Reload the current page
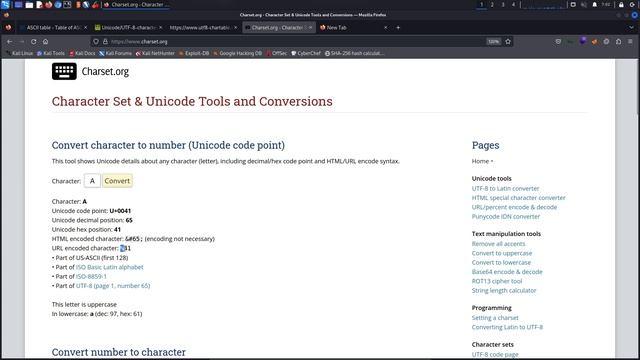 point(33,42)
